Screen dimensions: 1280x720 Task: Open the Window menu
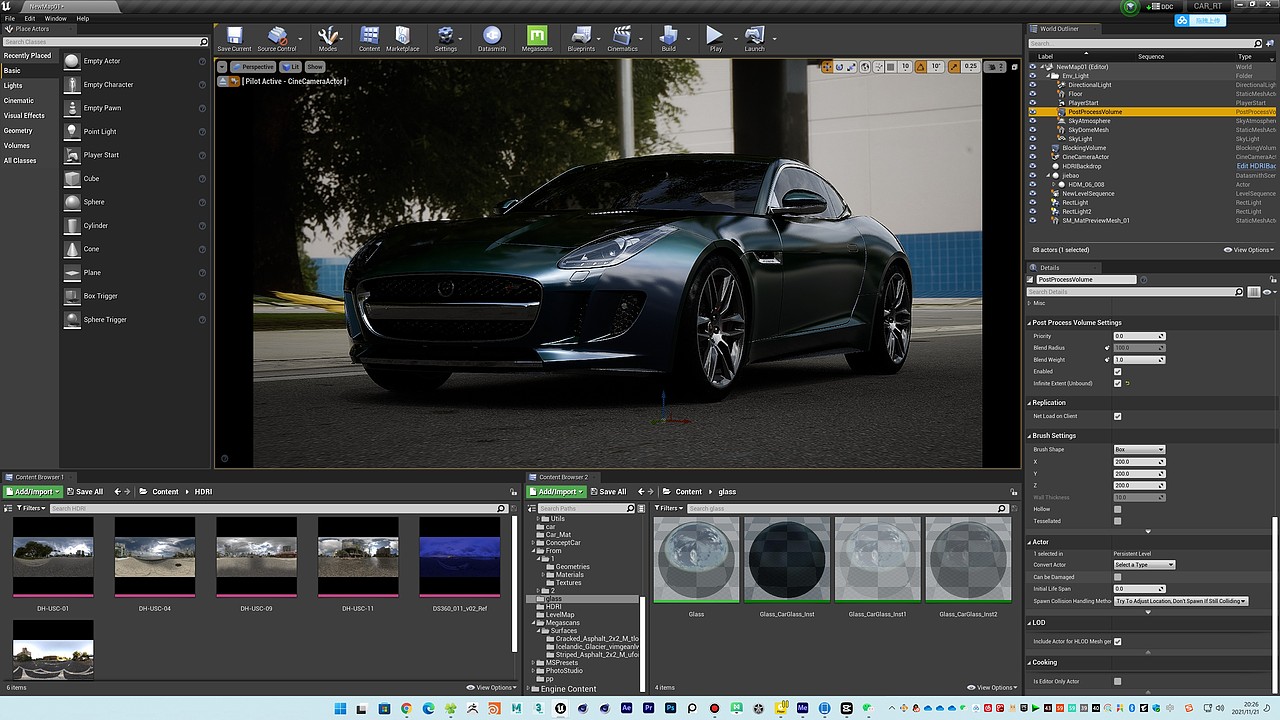(56, 18)
